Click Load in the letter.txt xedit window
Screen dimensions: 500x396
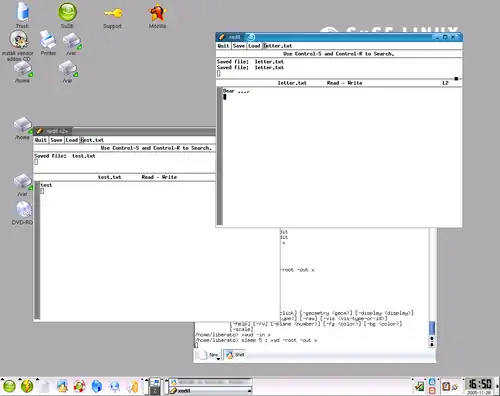254,46
